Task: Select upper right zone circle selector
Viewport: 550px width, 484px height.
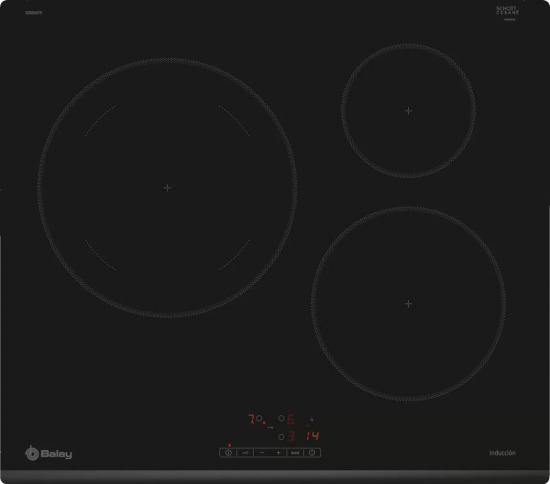Action: pyautogui.click(x=281, y=418)
